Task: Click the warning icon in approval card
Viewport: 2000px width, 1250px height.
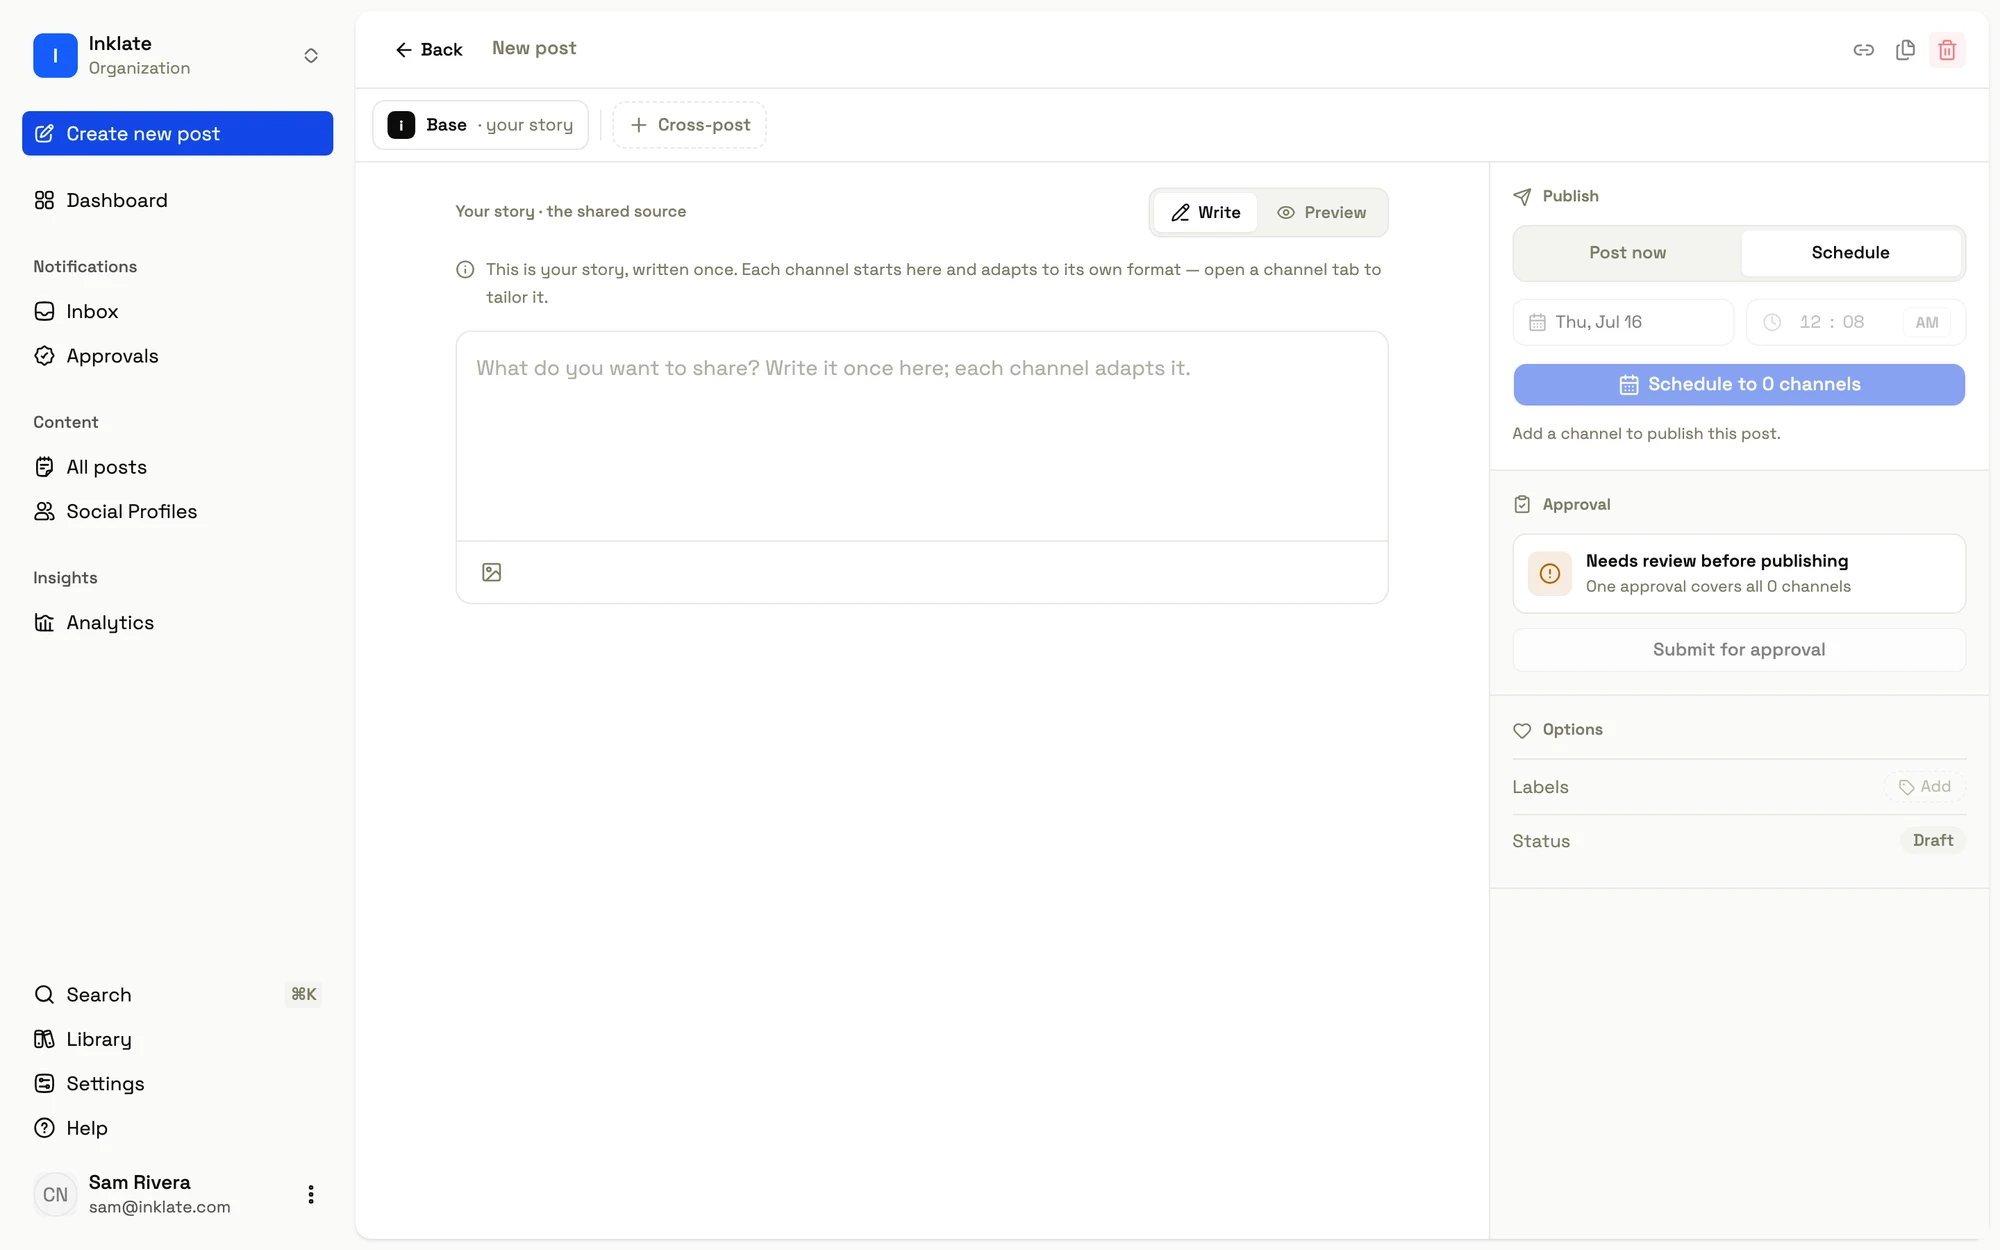Action: [1549, 573]
